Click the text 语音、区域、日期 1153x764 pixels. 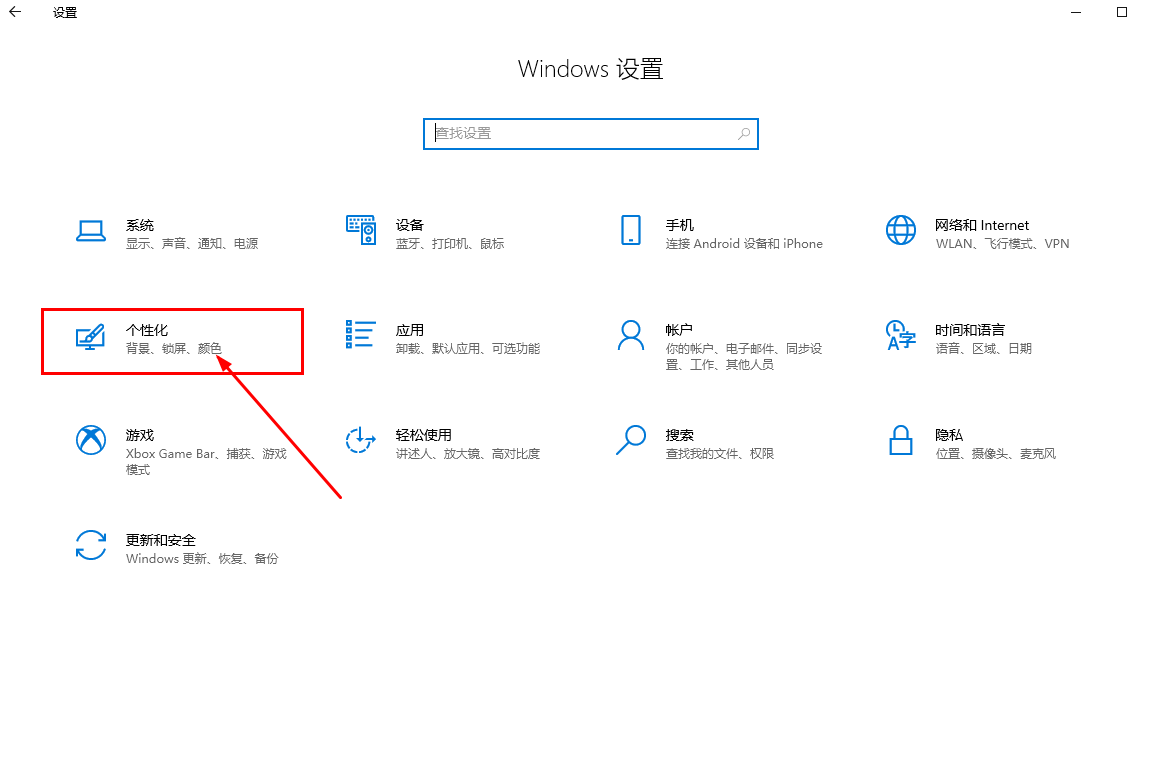[x=984, y=349]
